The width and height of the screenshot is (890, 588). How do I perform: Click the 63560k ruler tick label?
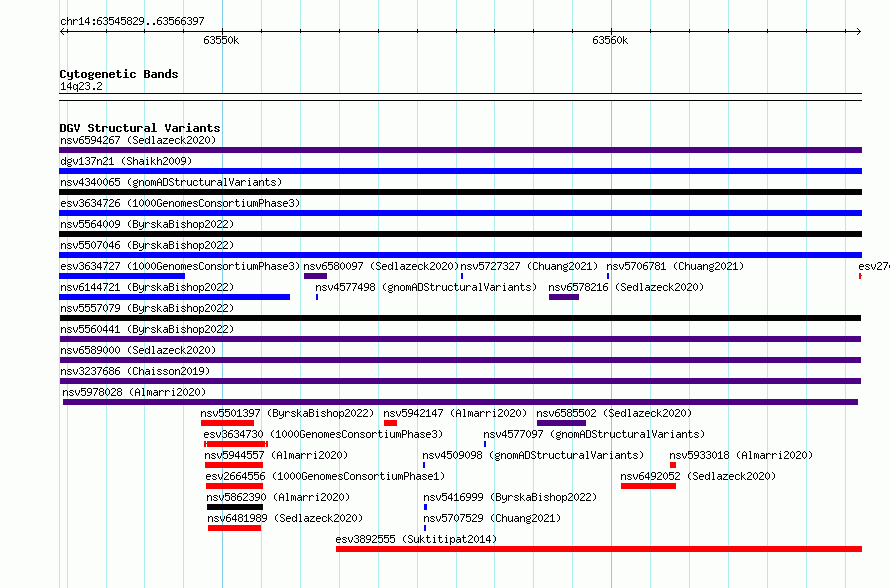point(610,40)
